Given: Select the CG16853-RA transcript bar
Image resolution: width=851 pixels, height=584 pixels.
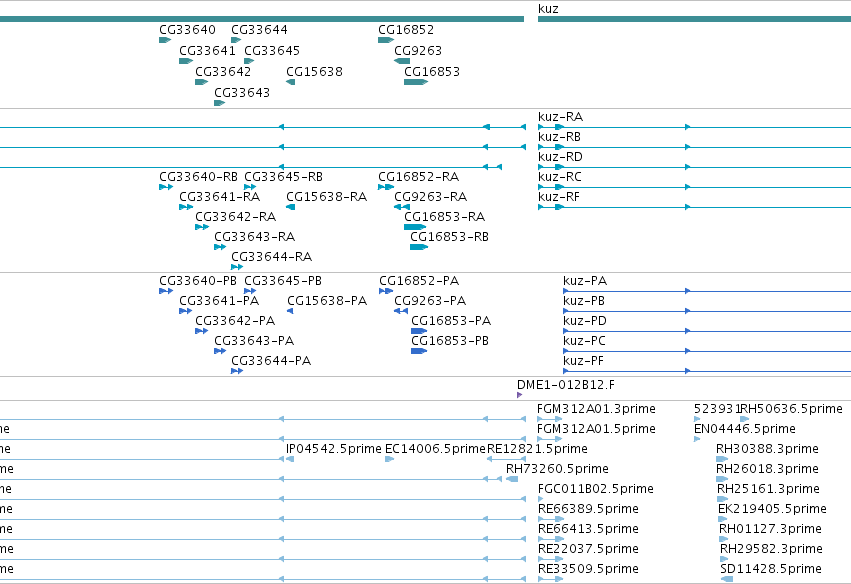Looking at the screenshot, I should pyautogui.click(x=415, y=227).
